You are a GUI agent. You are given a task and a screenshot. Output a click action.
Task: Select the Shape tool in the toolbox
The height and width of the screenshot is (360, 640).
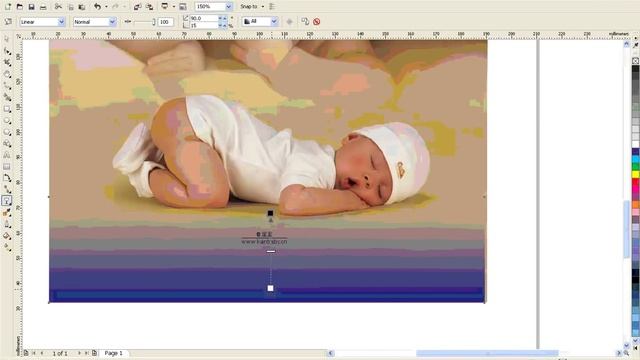pos(7,51)
